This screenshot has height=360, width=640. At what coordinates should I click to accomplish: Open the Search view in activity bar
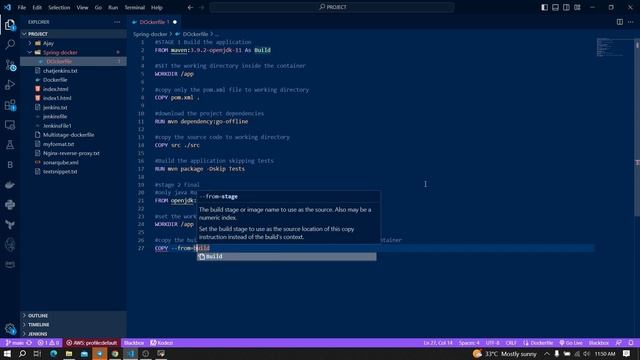coord(10,44)
